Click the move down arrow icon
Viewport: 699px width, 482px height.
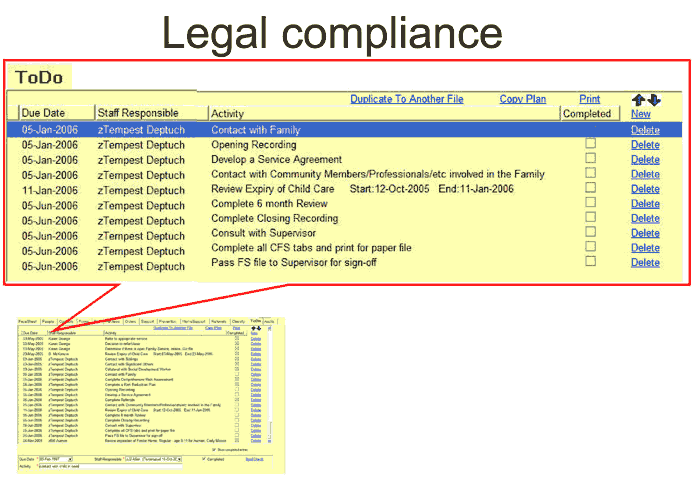point(654,99)
